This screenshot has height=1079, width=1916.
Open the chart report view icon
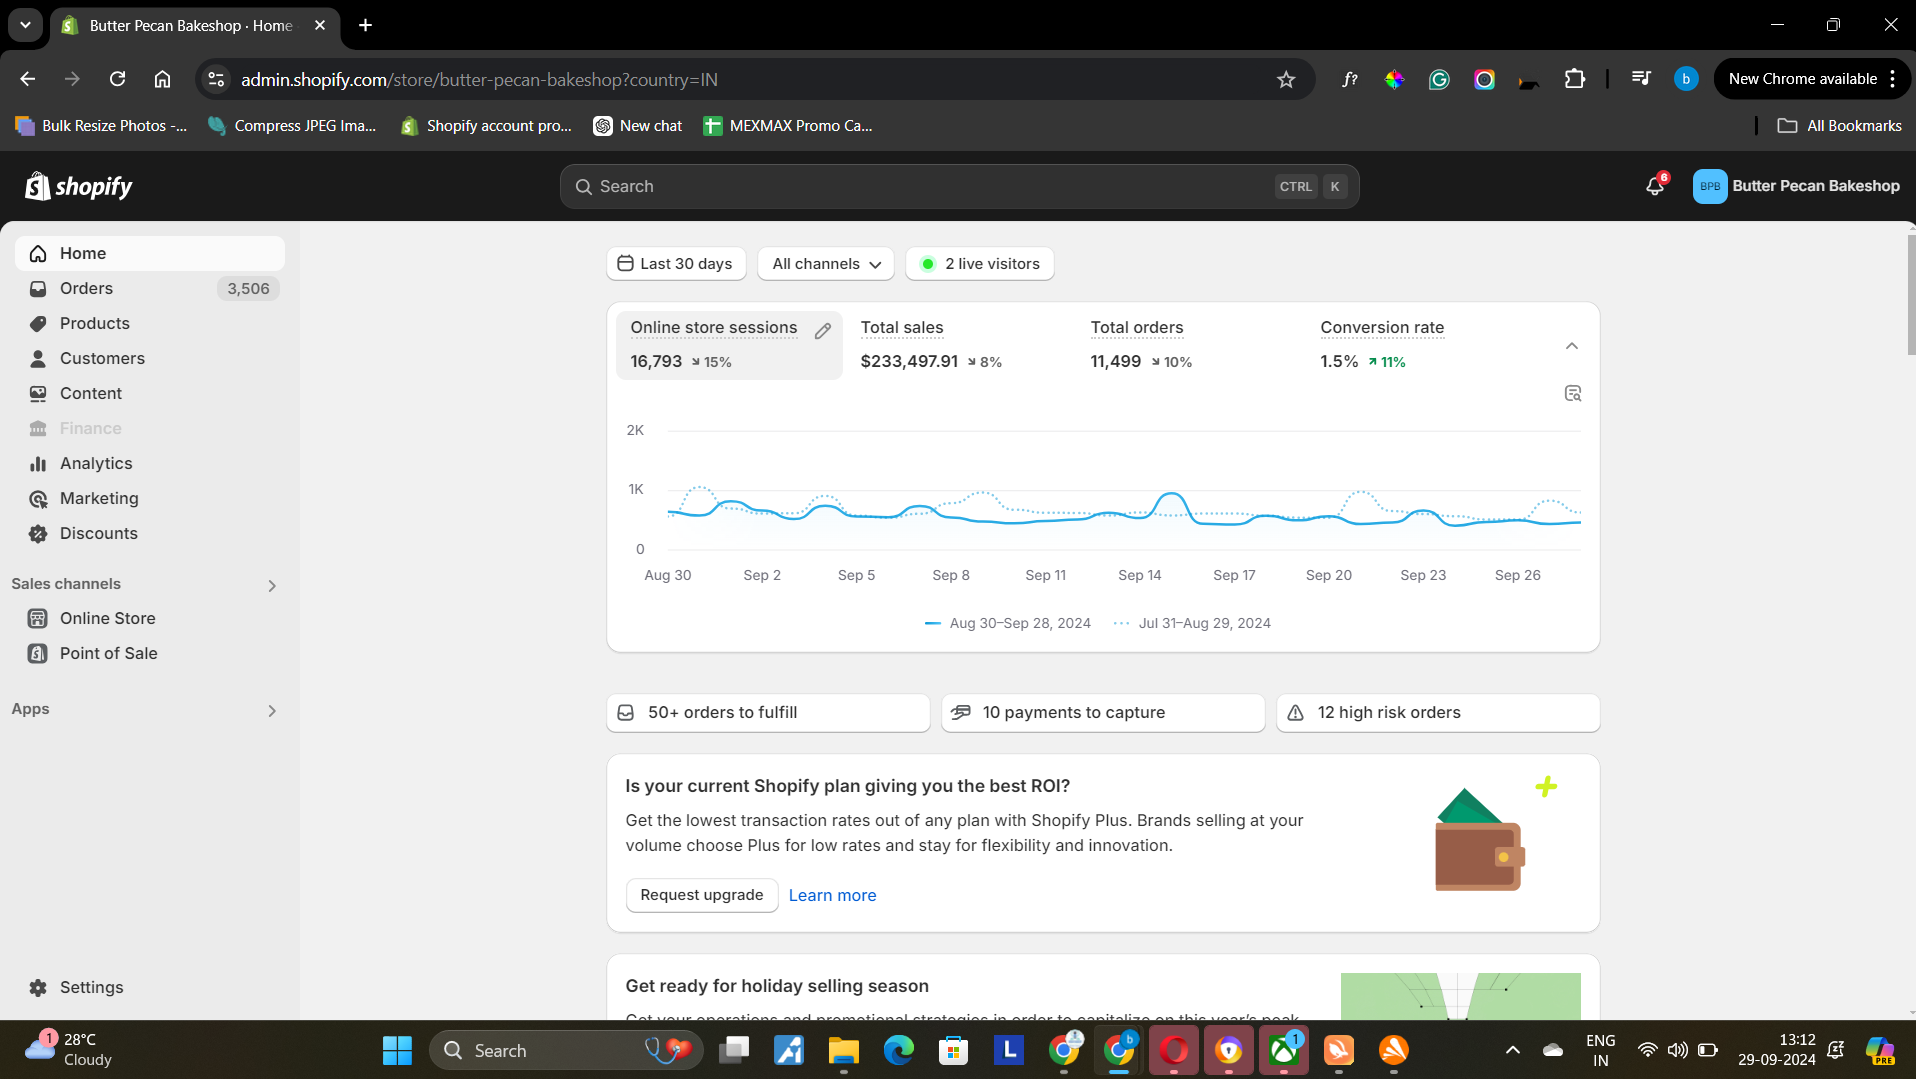click(x=1572, y=393)
